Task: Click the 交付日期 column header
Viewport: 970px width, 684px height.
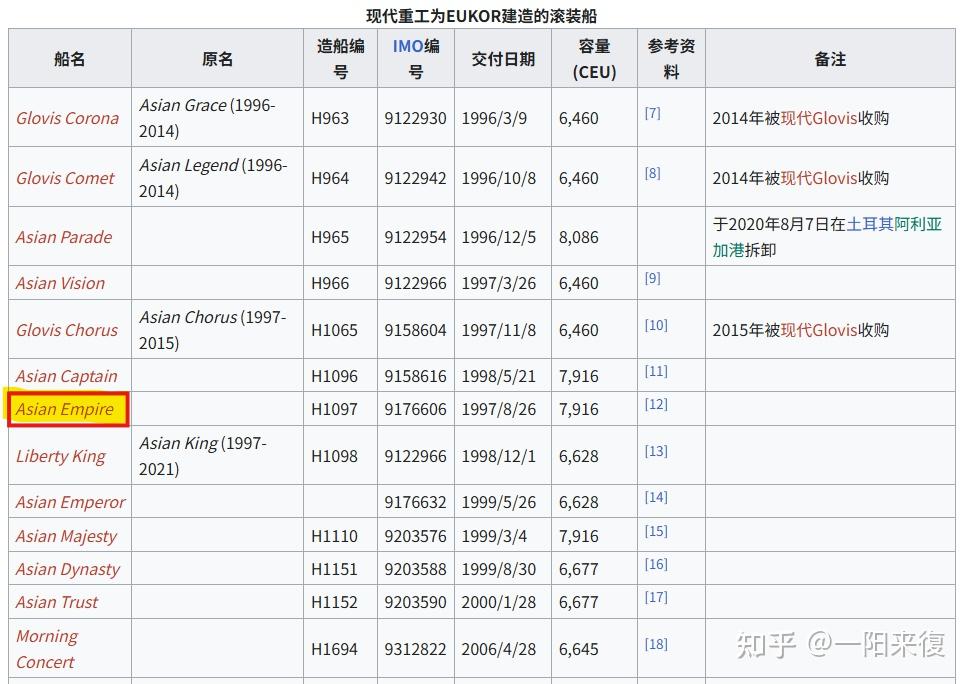Action: click(502, 58)
